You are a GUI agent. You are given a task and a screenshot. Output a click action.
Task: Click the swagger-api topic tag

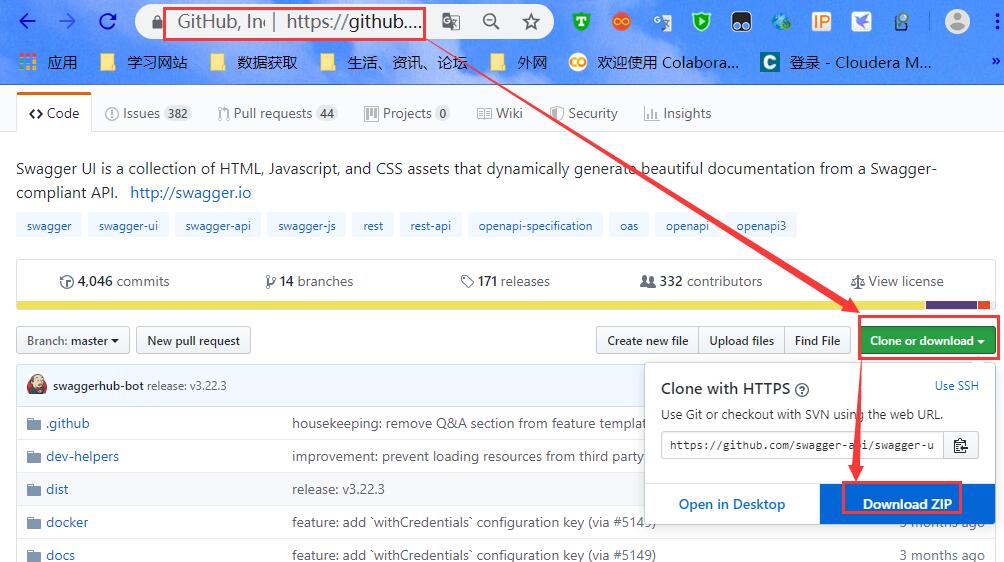(218, 226)
